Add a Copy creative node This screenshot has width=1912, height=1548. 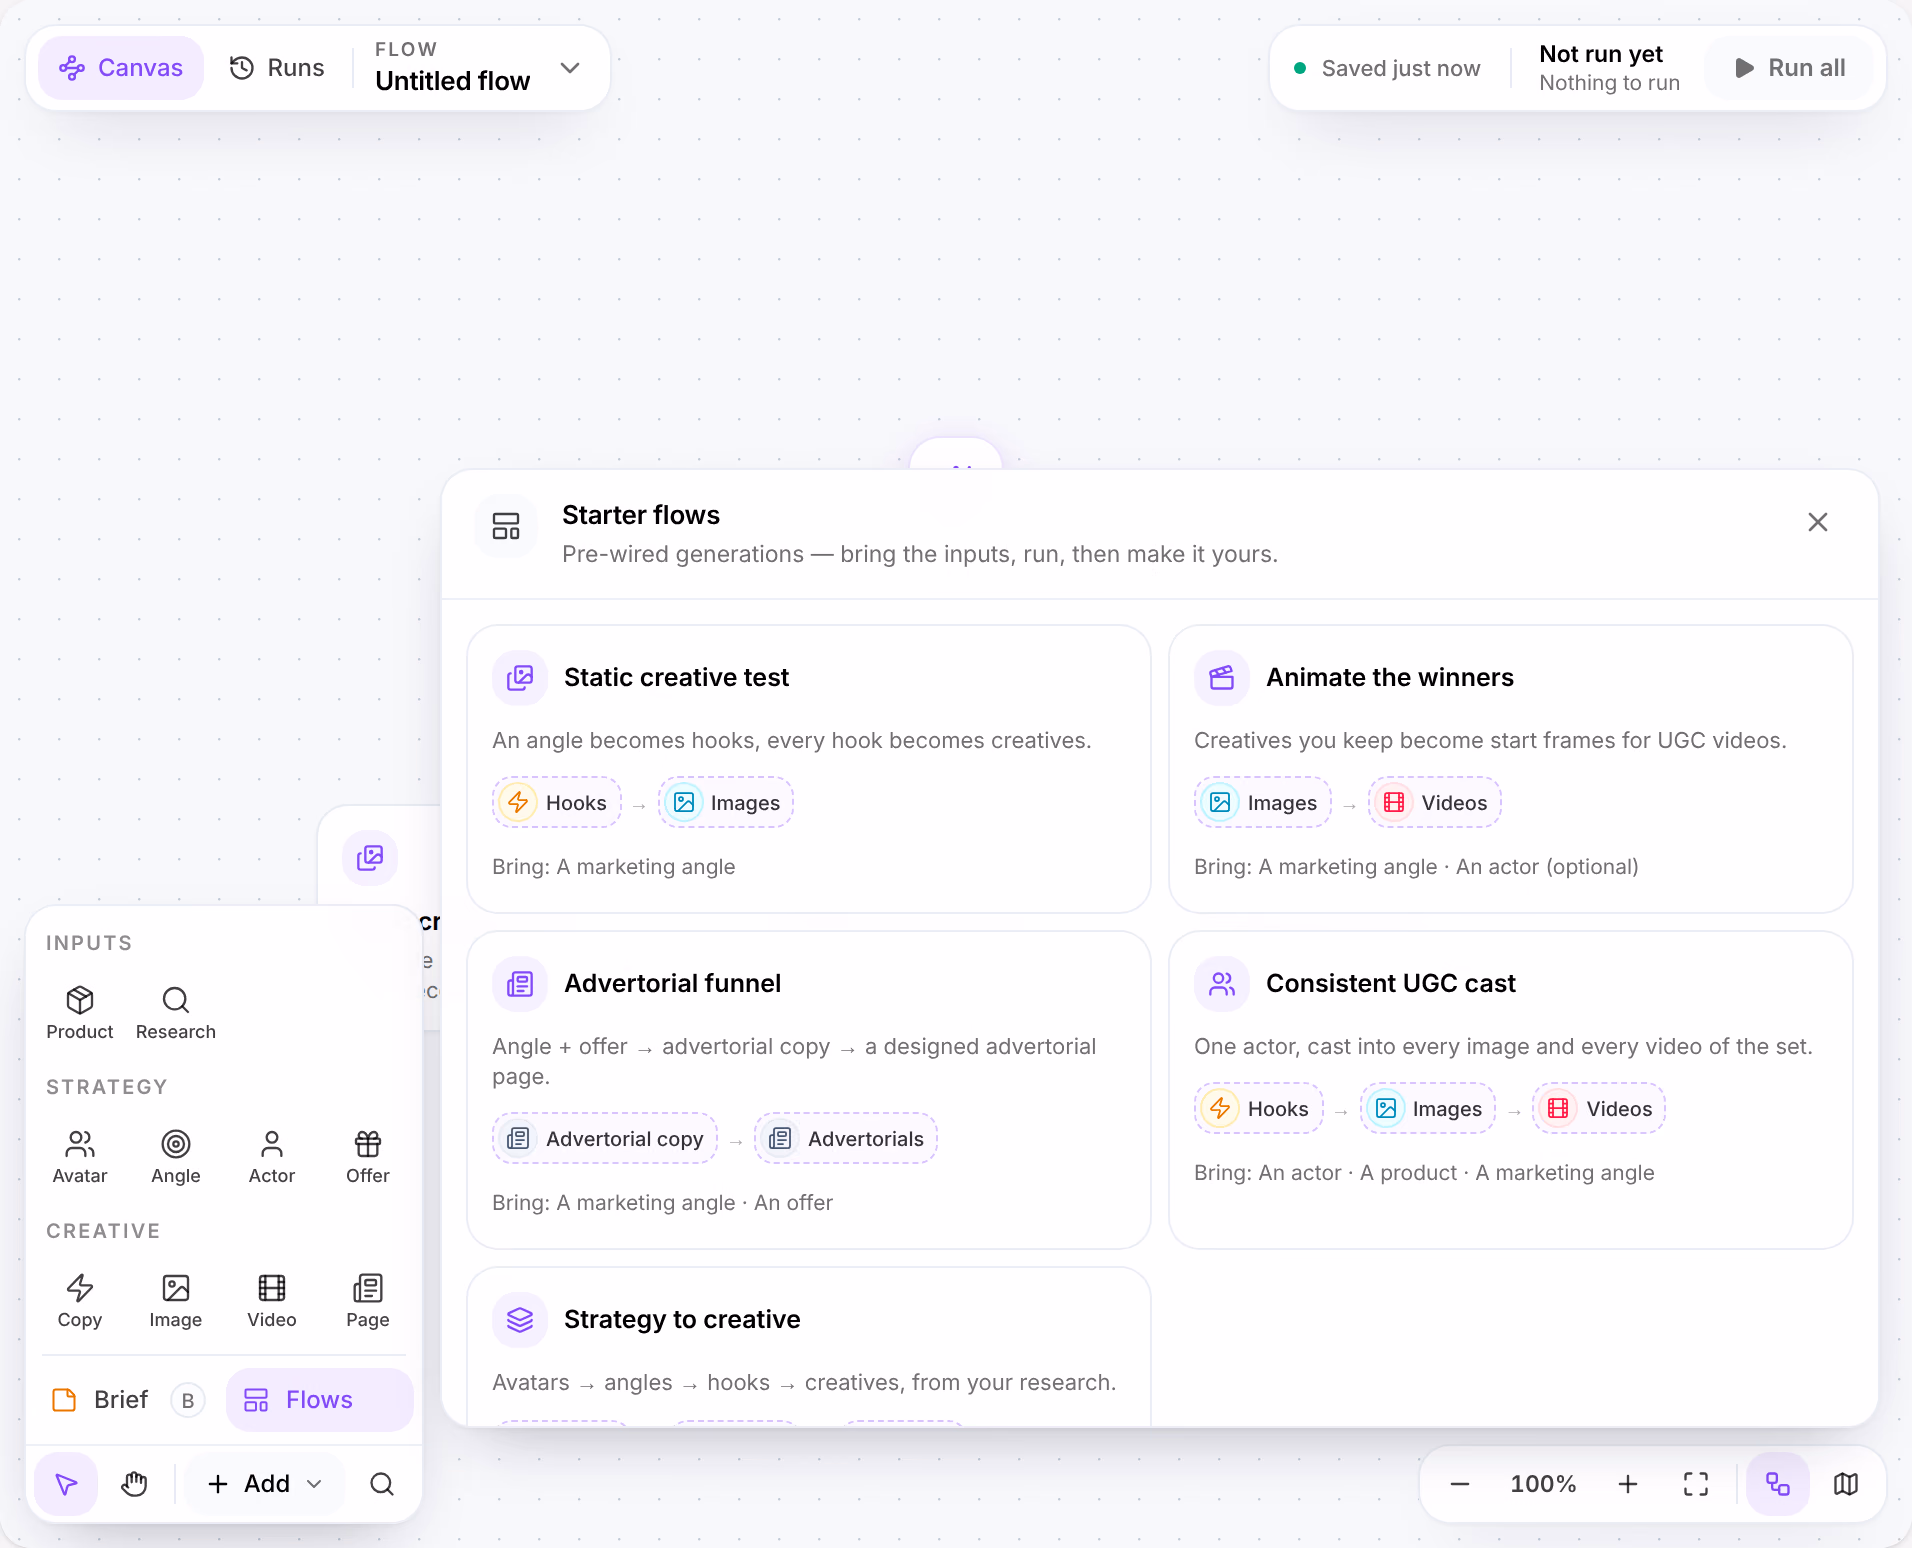click(80, 1300)
